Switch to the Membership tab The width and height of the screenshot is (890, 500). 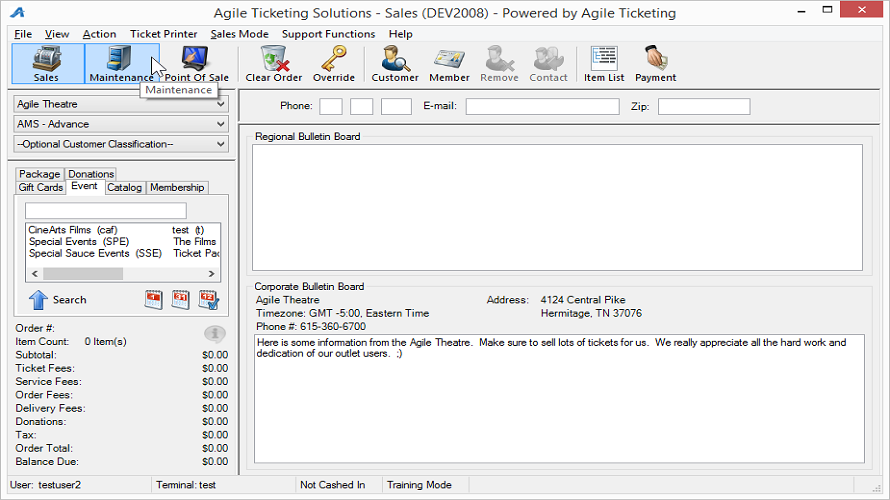[177, 187]
